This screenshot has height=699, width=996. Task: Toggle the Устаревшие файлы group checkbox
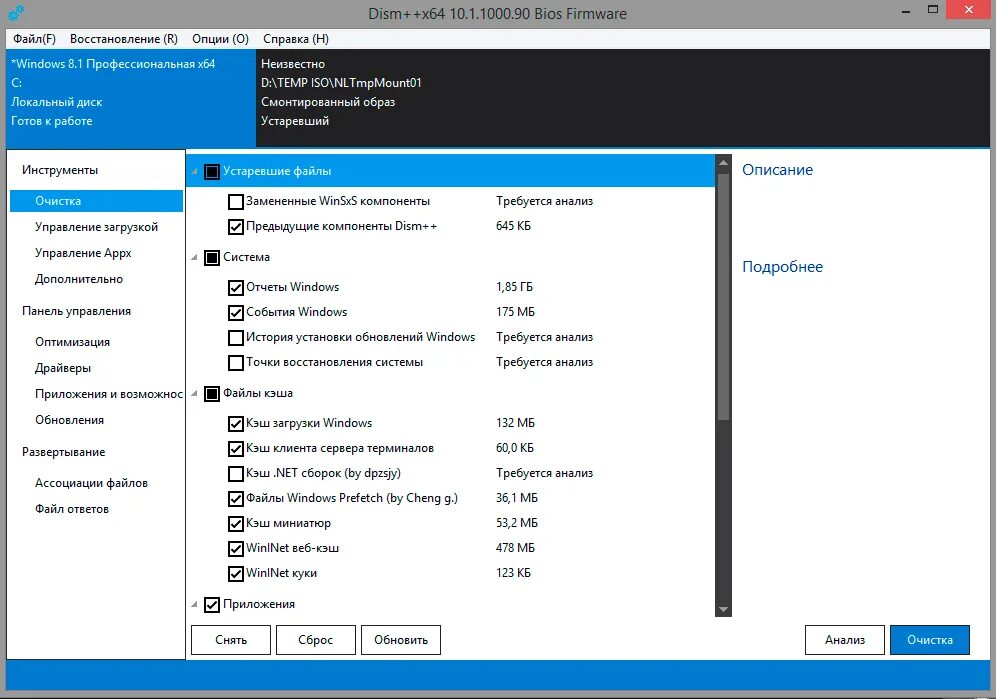212,172
